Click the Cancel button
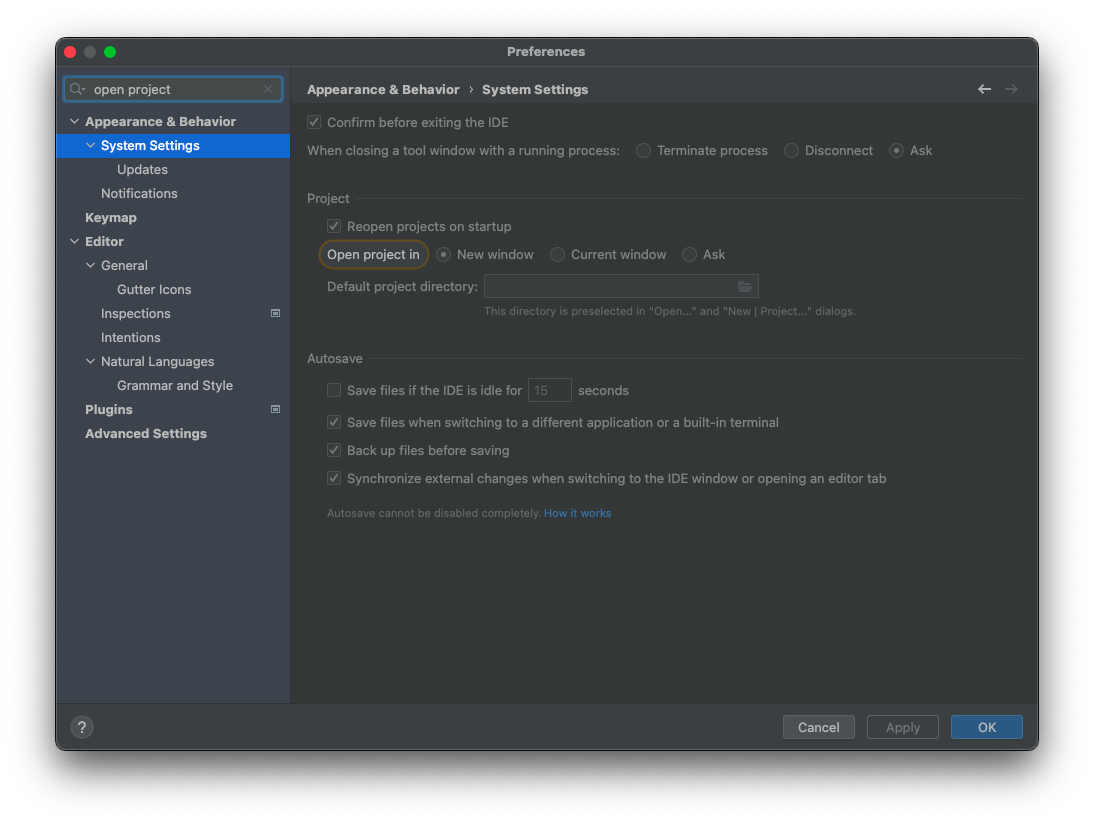This screenshot has width=1094, height=824. (x=818, y=727)
